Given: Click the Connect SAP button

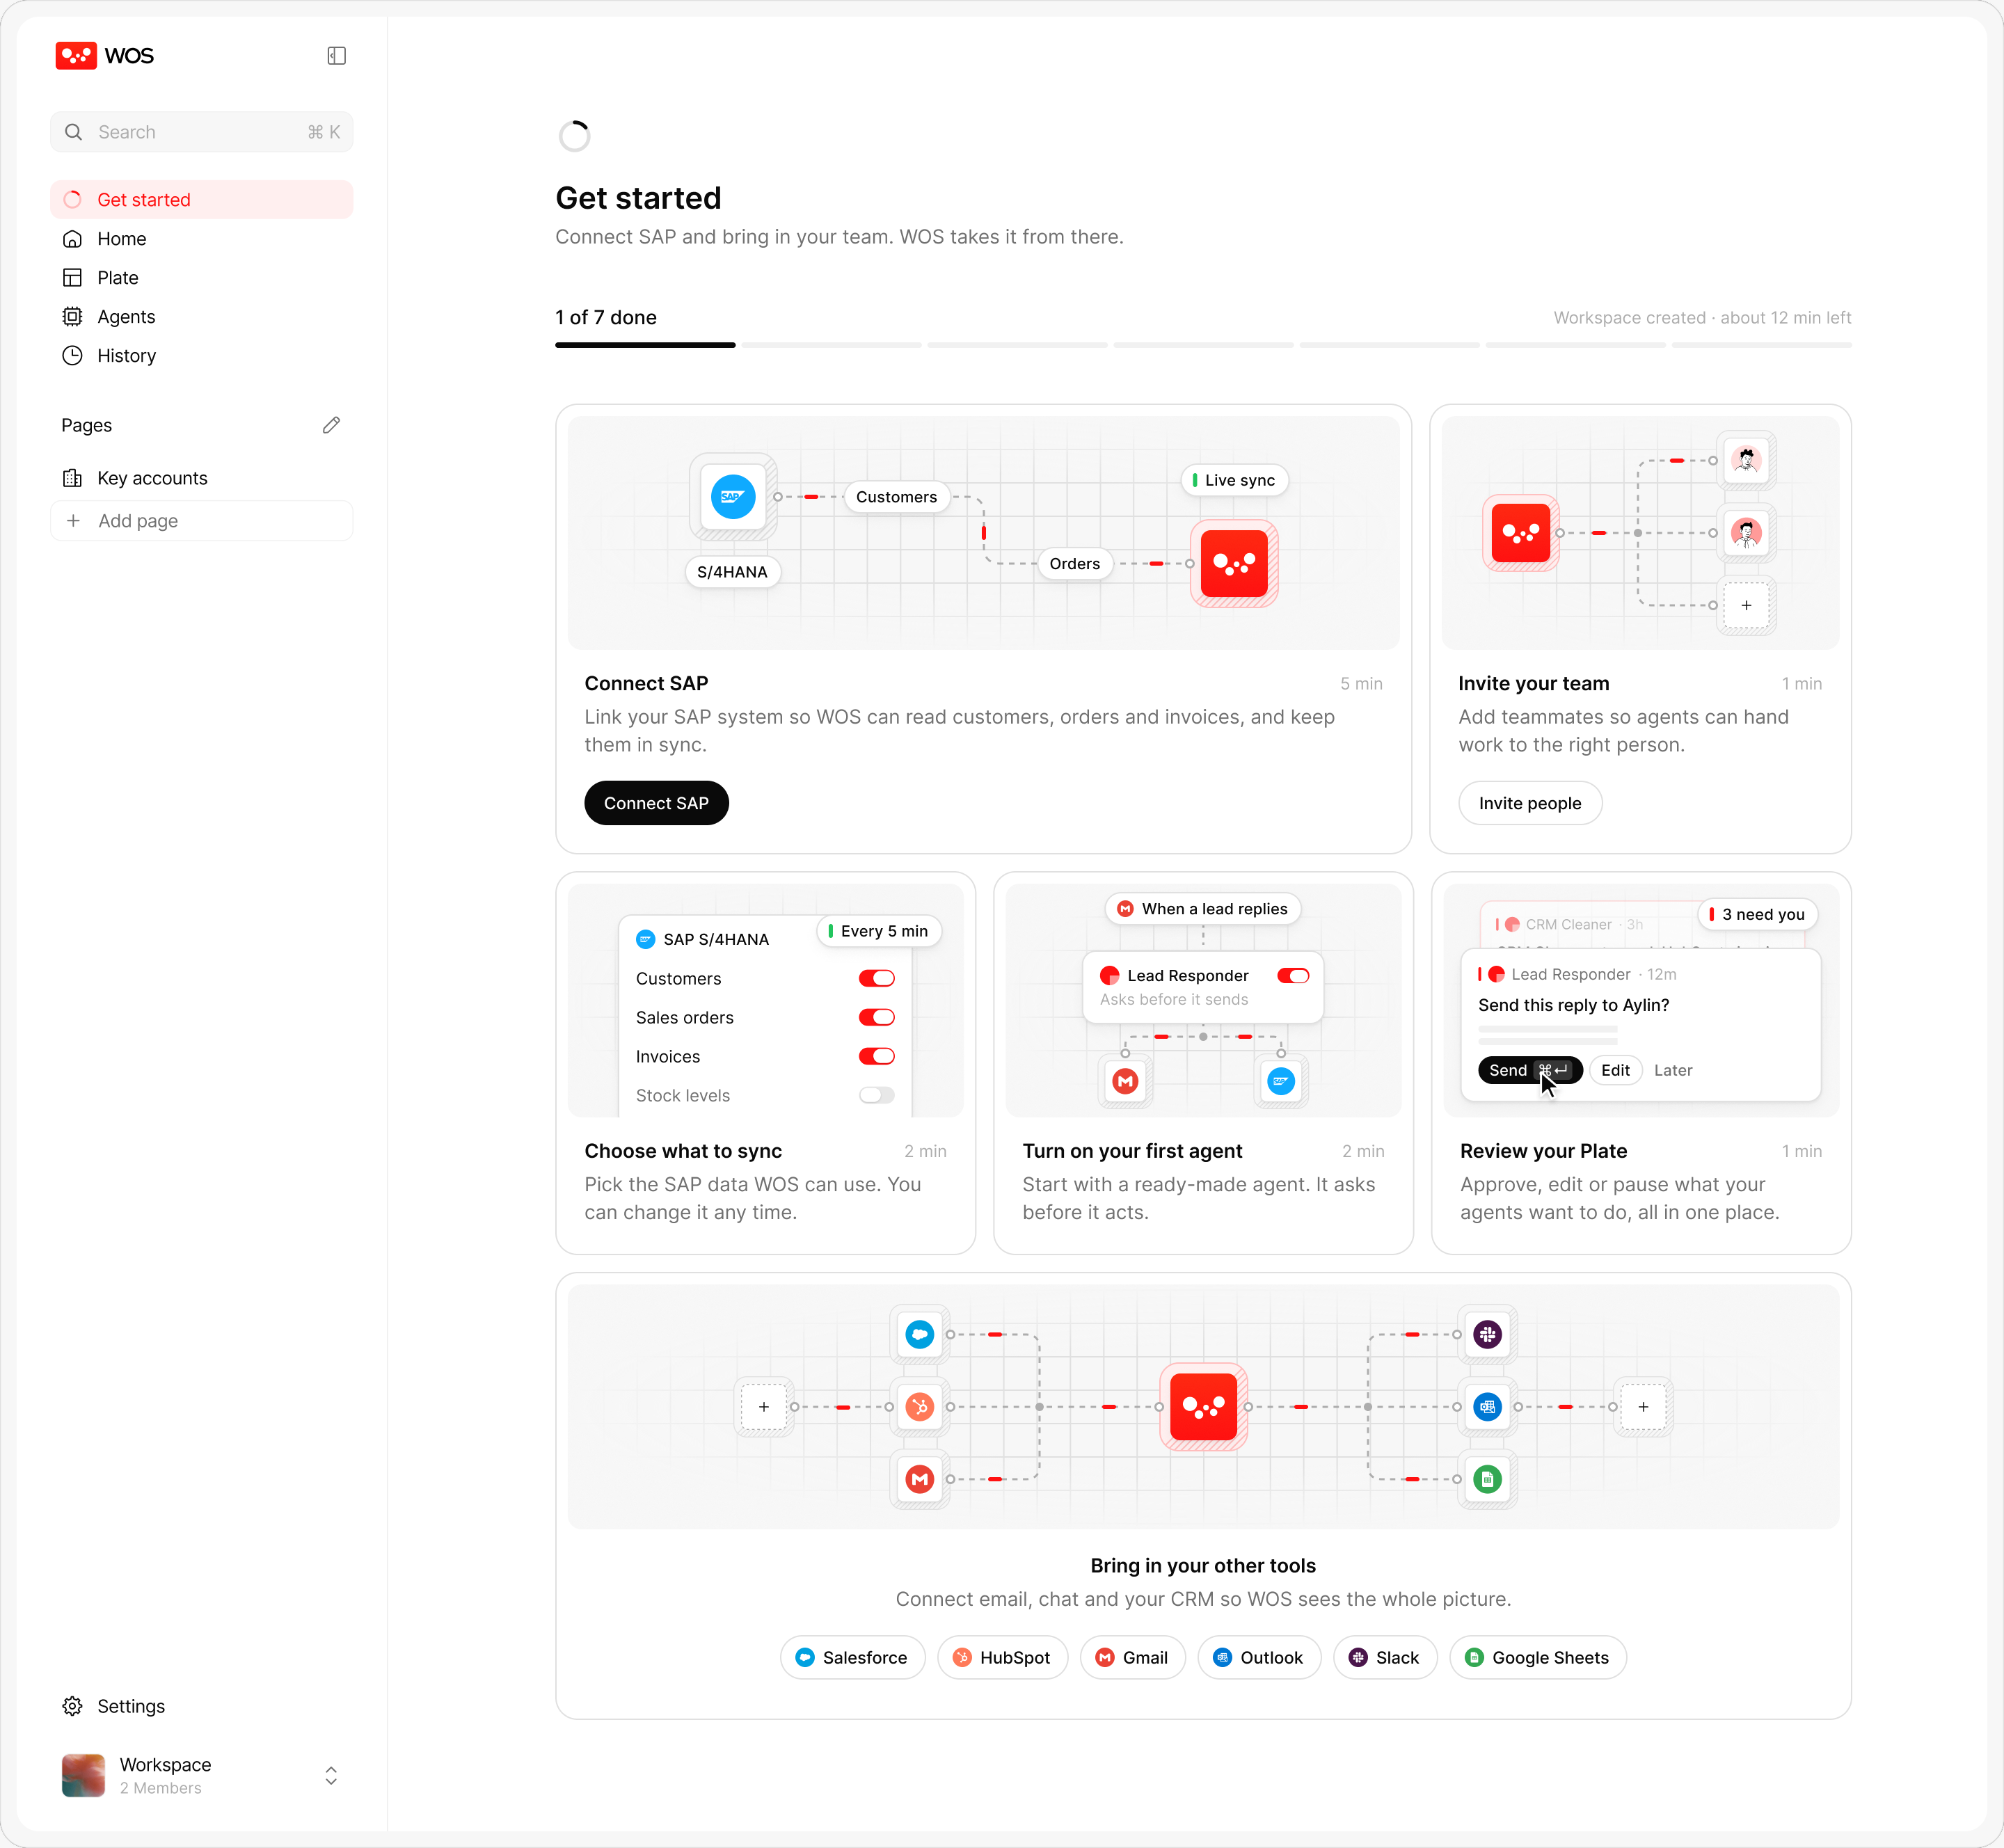Looking at the screenshot, I should 656,803.
